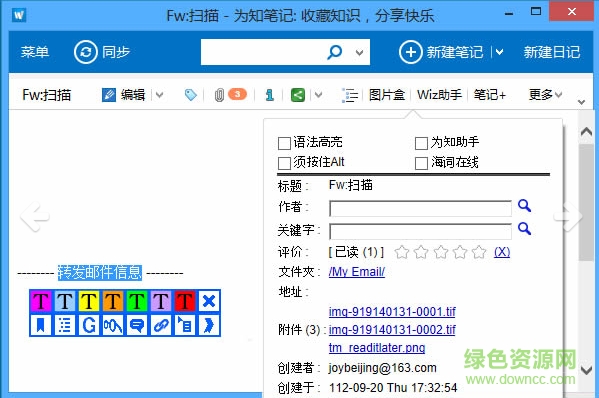Screen dimensions: 599x398
Task: Expand 编辑 dropdown arrow
Action: [160, 95]
